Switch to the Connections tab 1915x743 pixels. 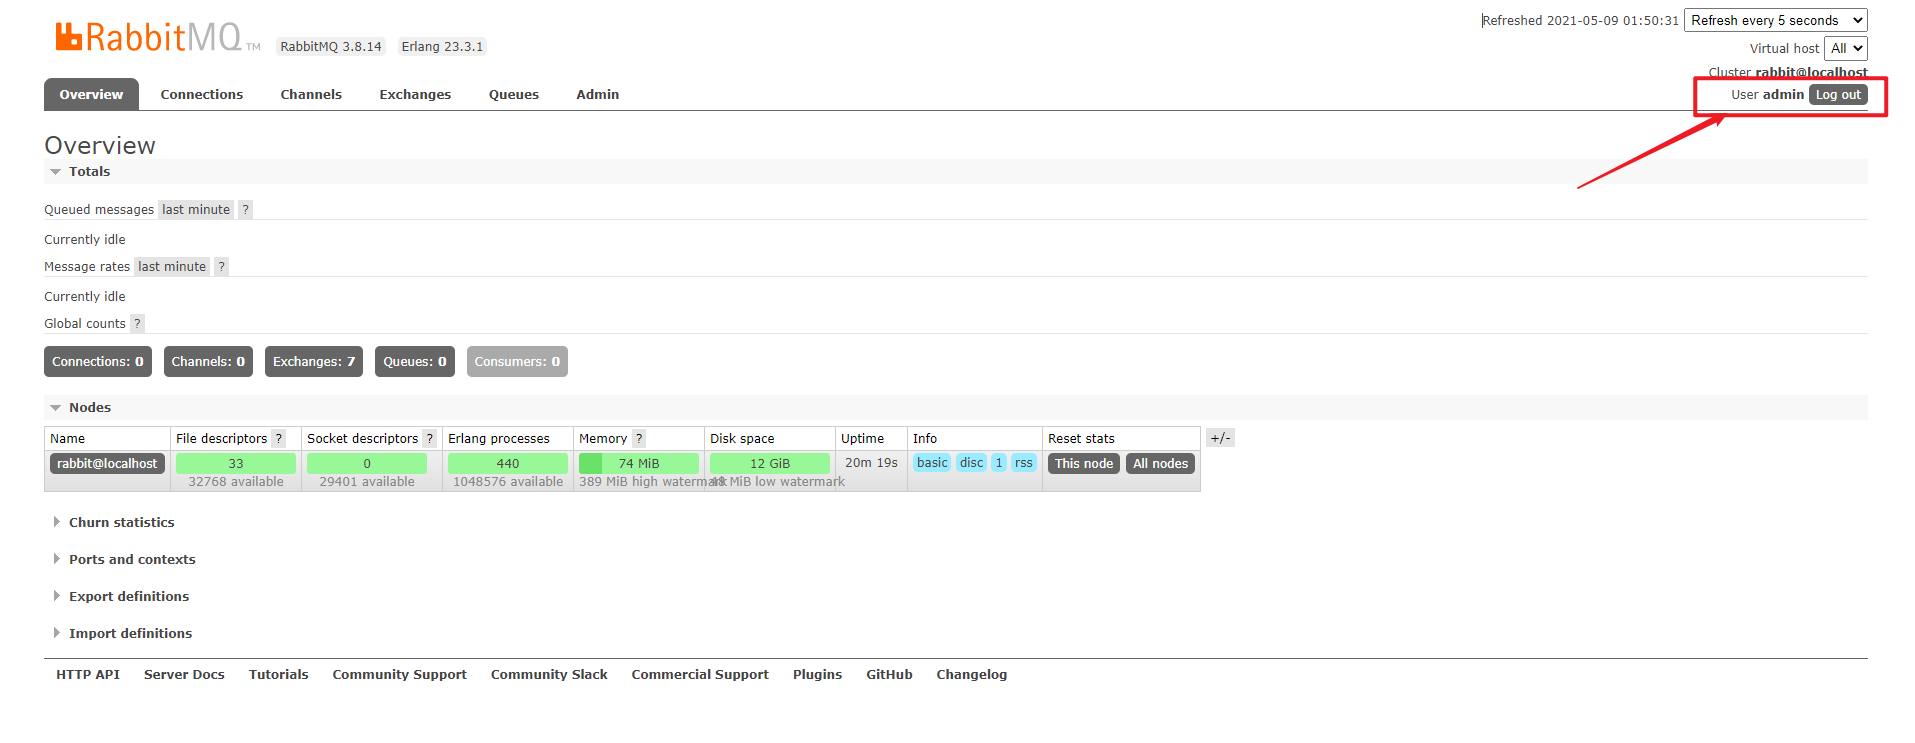pos(202,94)
